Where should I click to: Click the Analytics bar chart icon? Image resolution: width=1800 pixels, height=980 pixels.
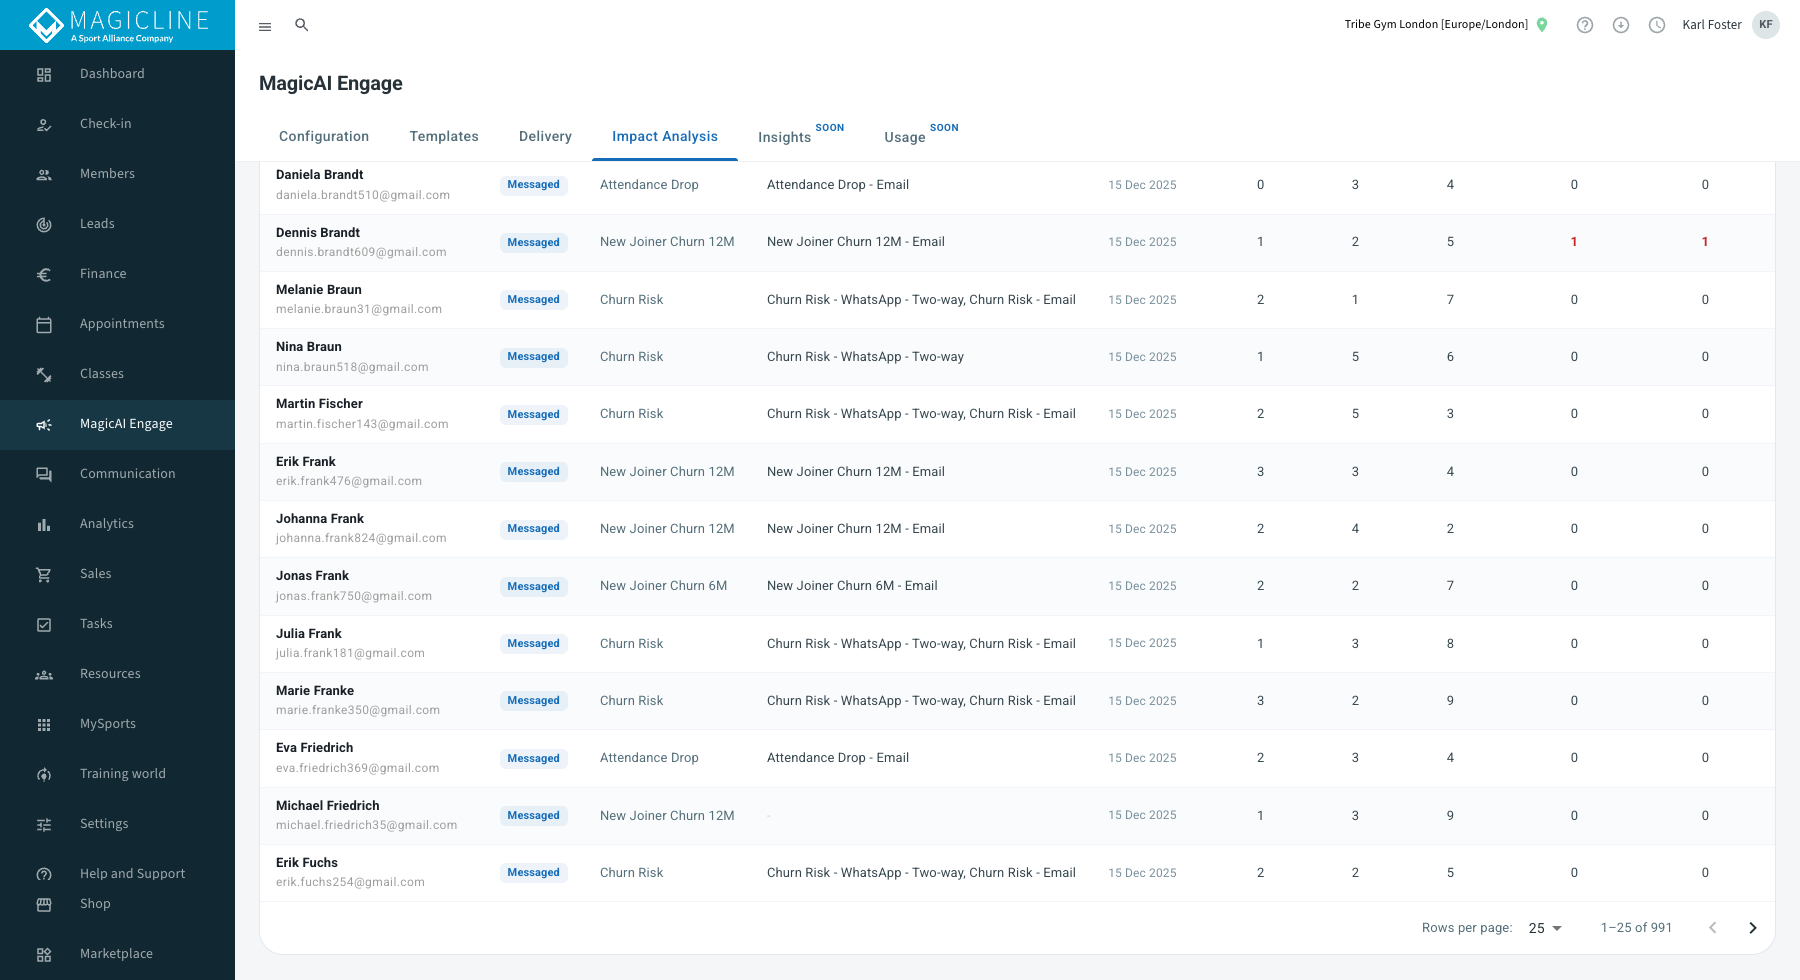(44, 524)
